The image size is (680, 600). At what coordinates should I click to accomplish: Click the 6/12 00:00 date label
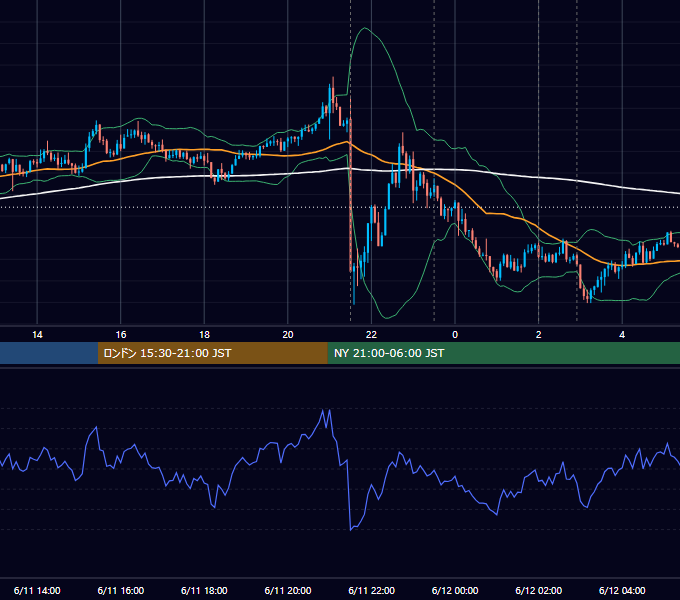point(455,590)
